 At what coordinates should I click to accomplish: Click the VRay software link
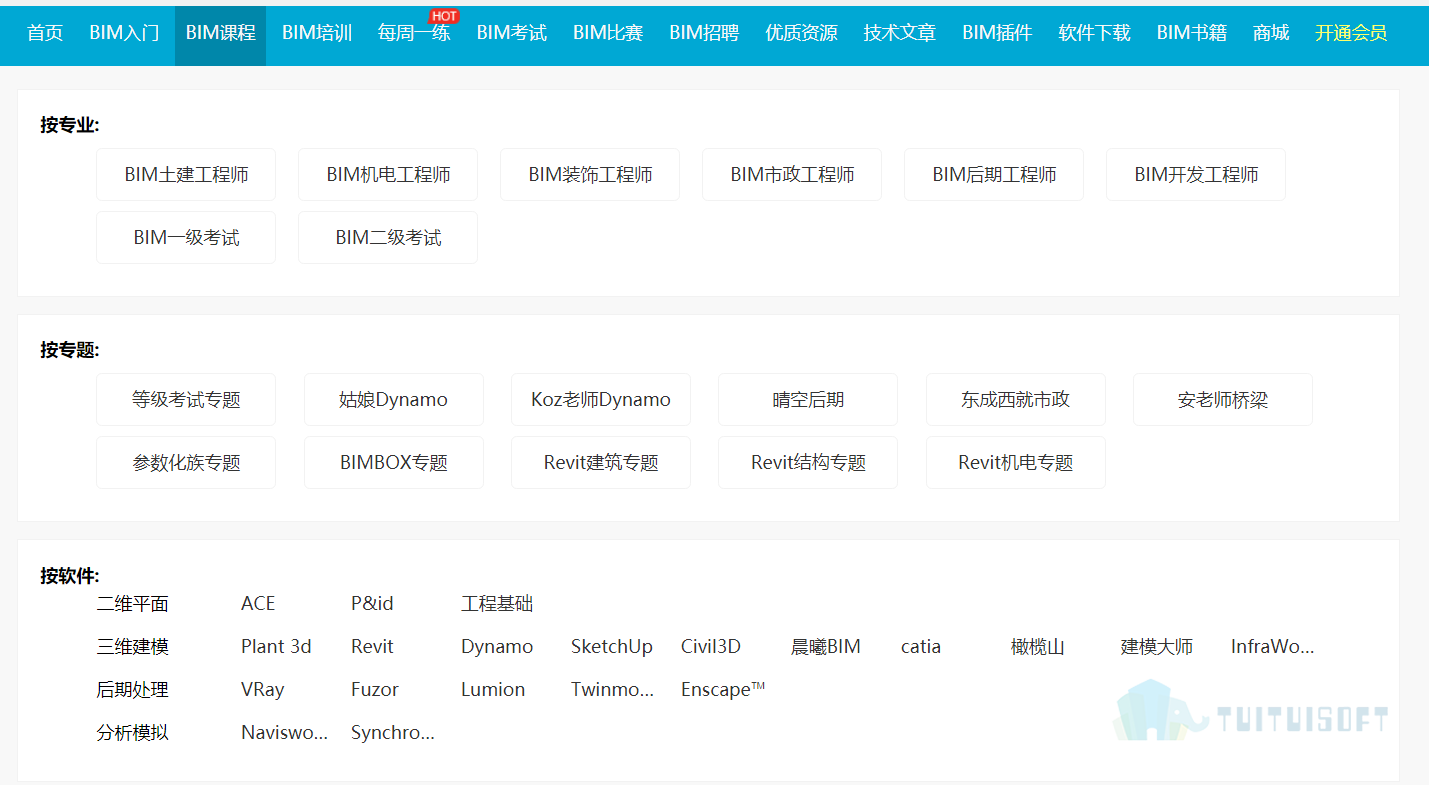[x=263, y=690]
